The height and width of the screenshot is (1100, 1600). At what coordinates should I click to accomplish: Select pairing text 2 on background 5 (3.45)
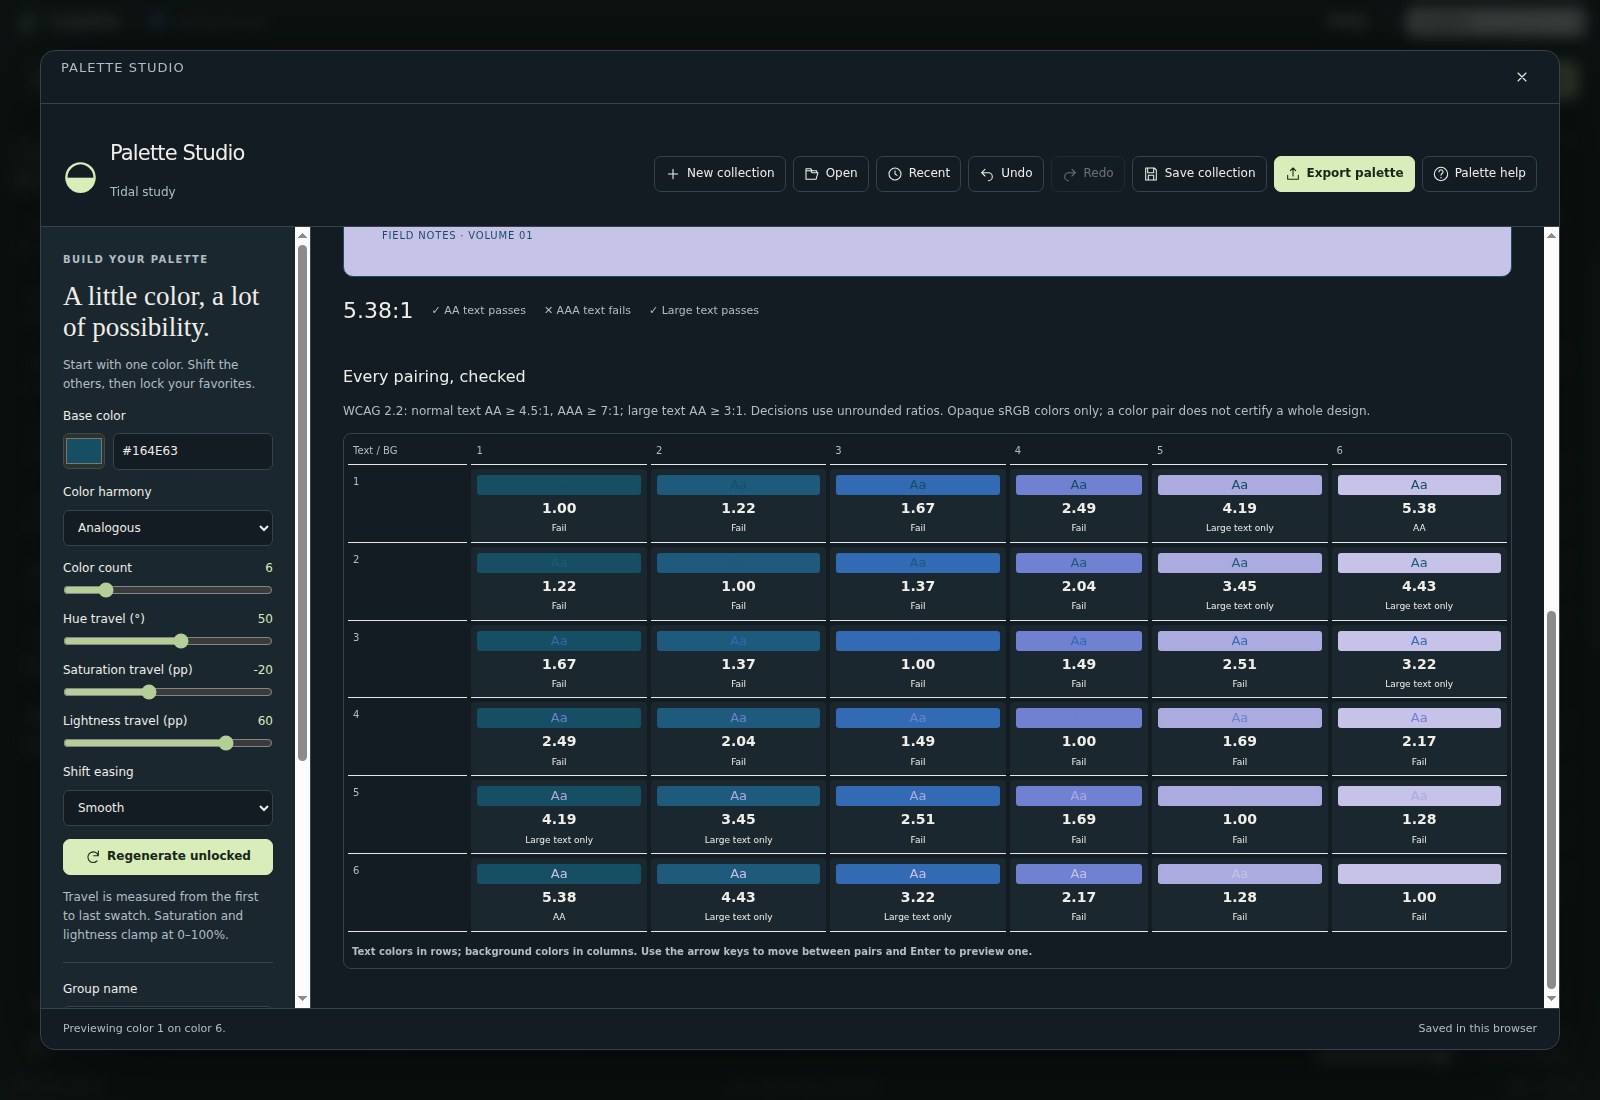1239,583
